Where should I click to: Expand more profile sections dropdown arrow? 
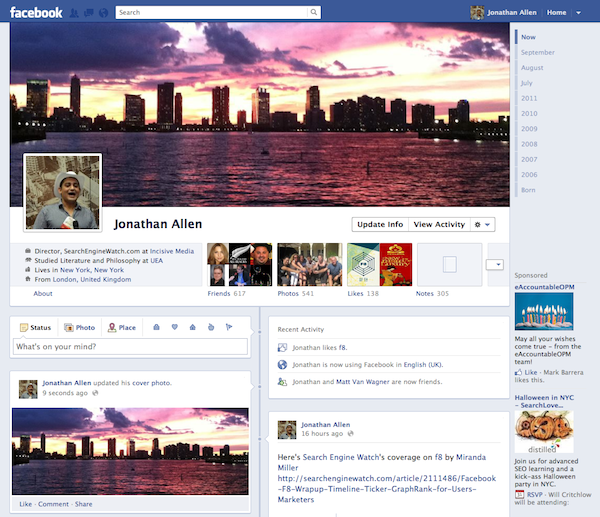494,264
